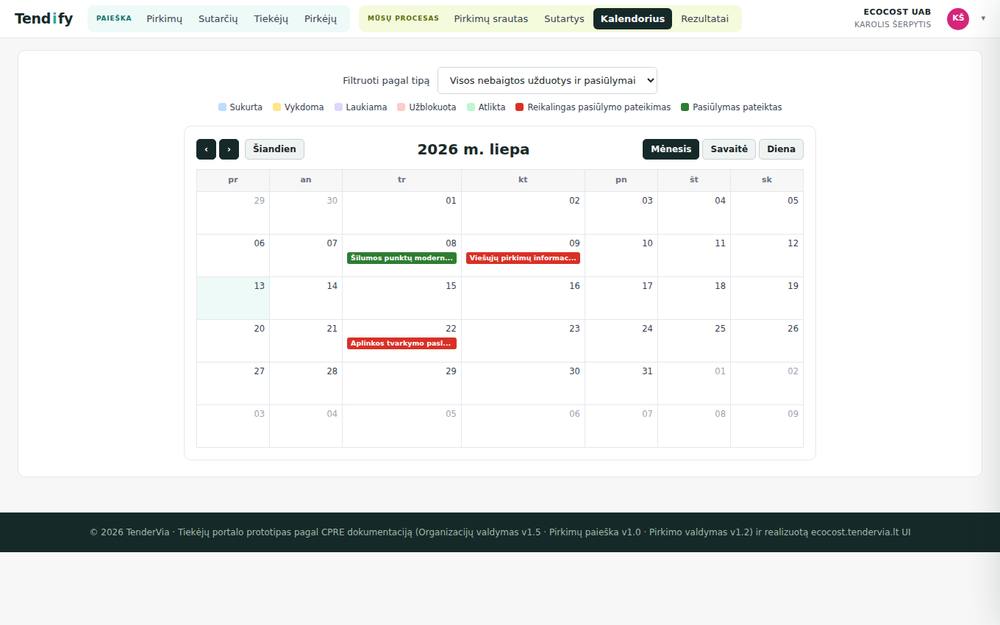Click the Vykdoma legend color swatch
Viewport: 1000px width, 625px height.
click(277, 107)
